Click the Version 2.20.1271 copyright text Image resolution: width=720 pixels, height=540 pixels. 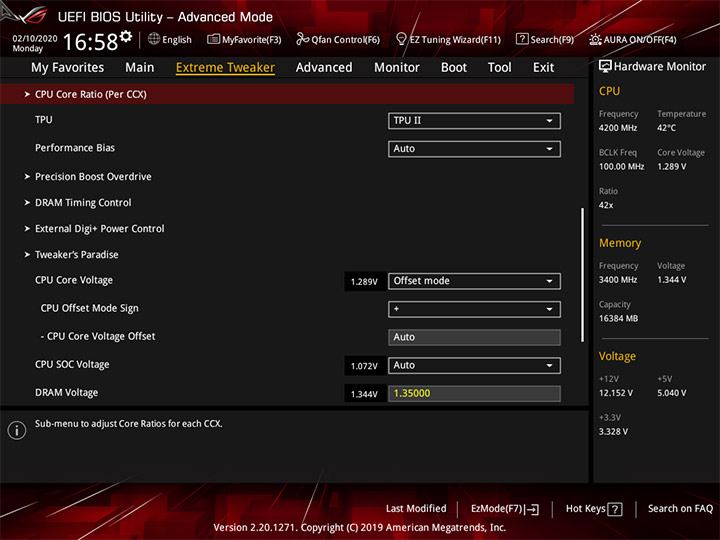pyautogui.click(x=360, y=528)
